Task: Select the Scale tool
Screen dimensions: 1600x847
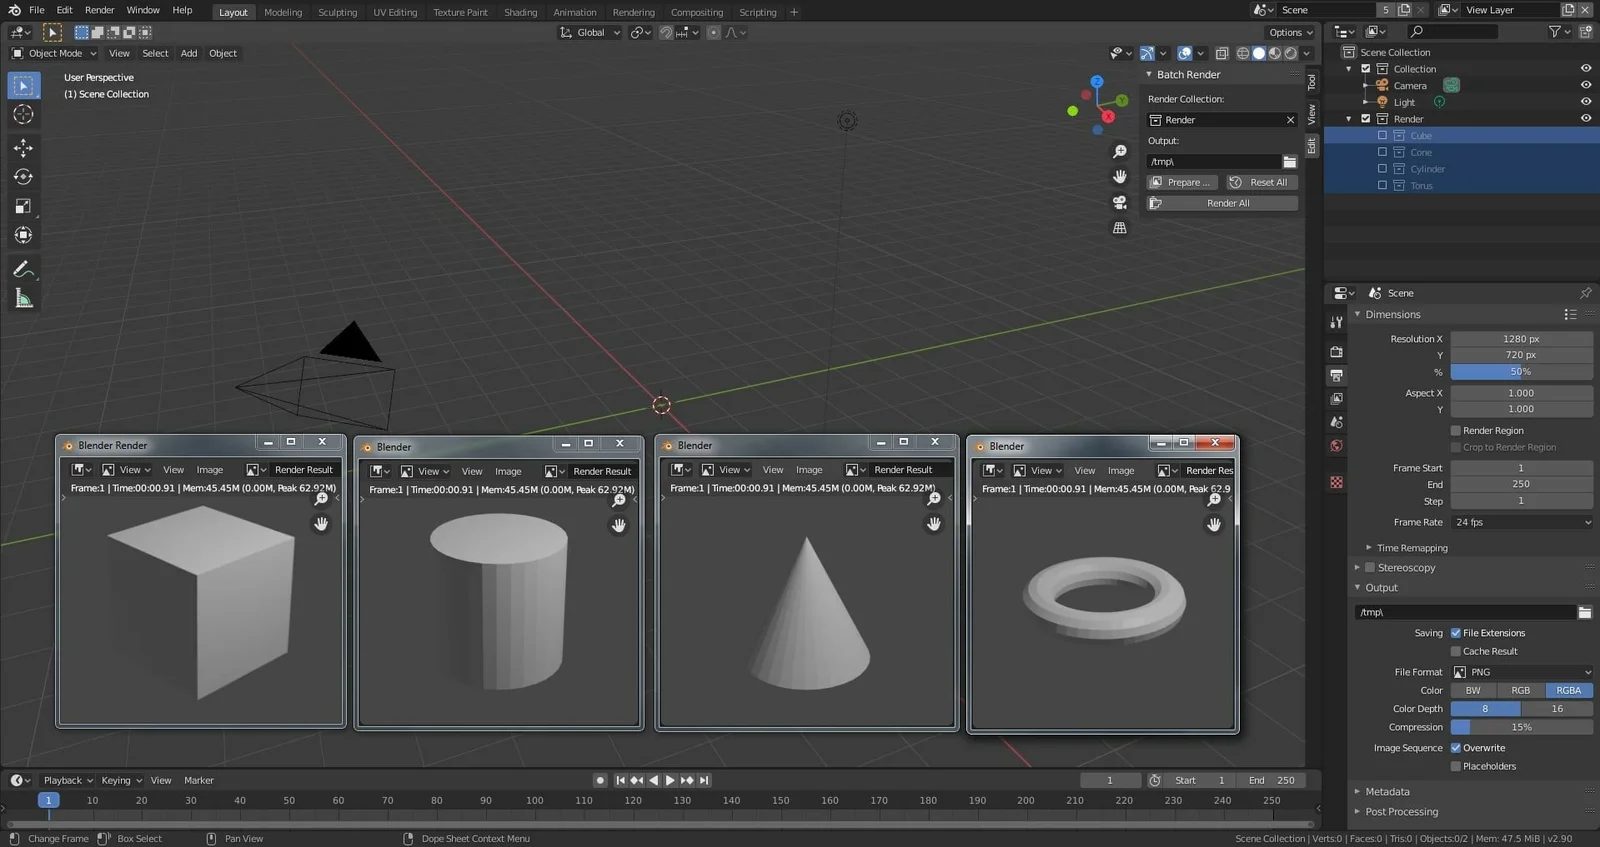Action: (x=23, y=206)
